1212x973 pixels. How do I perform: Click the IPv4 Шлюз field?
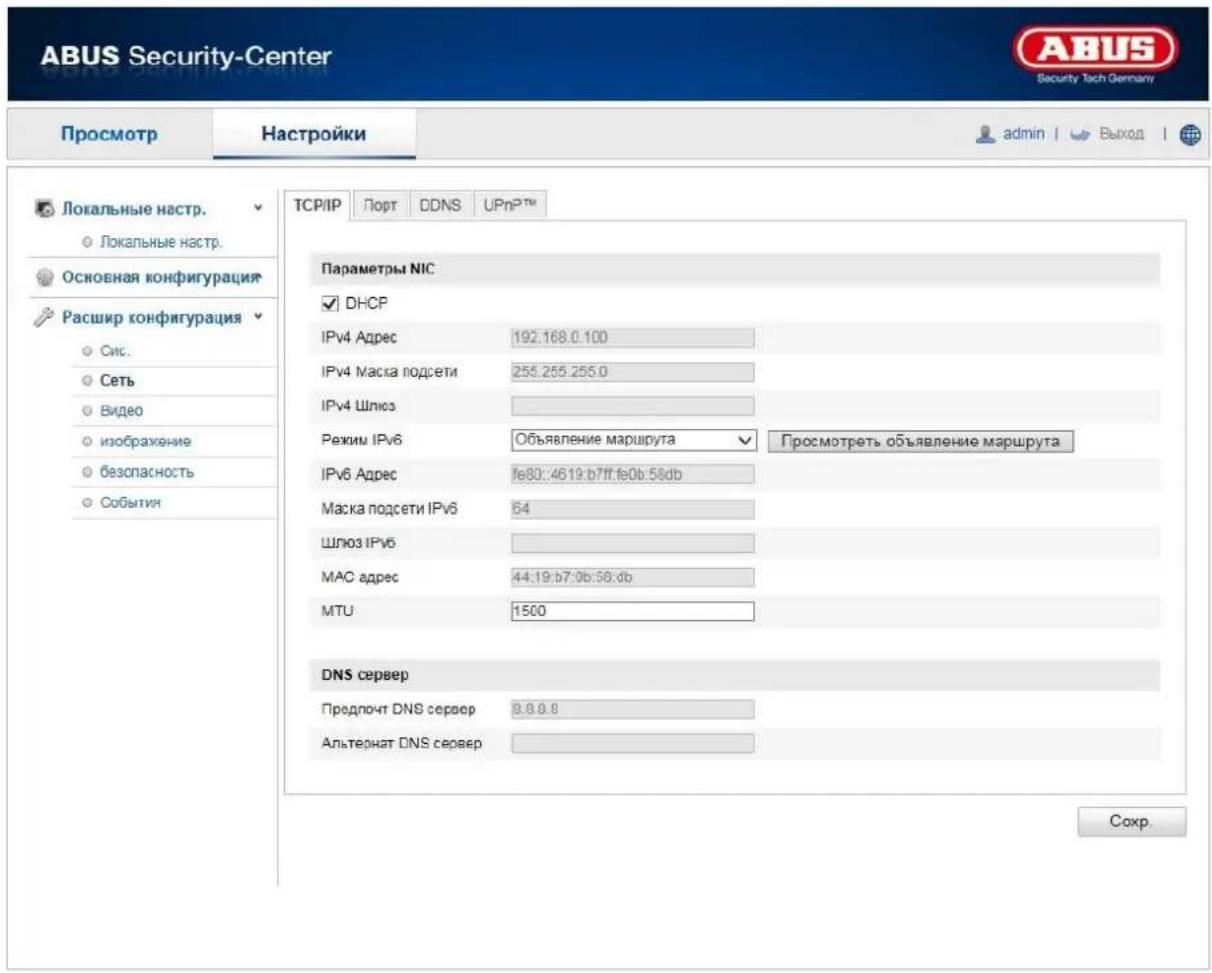pos(632,405)
